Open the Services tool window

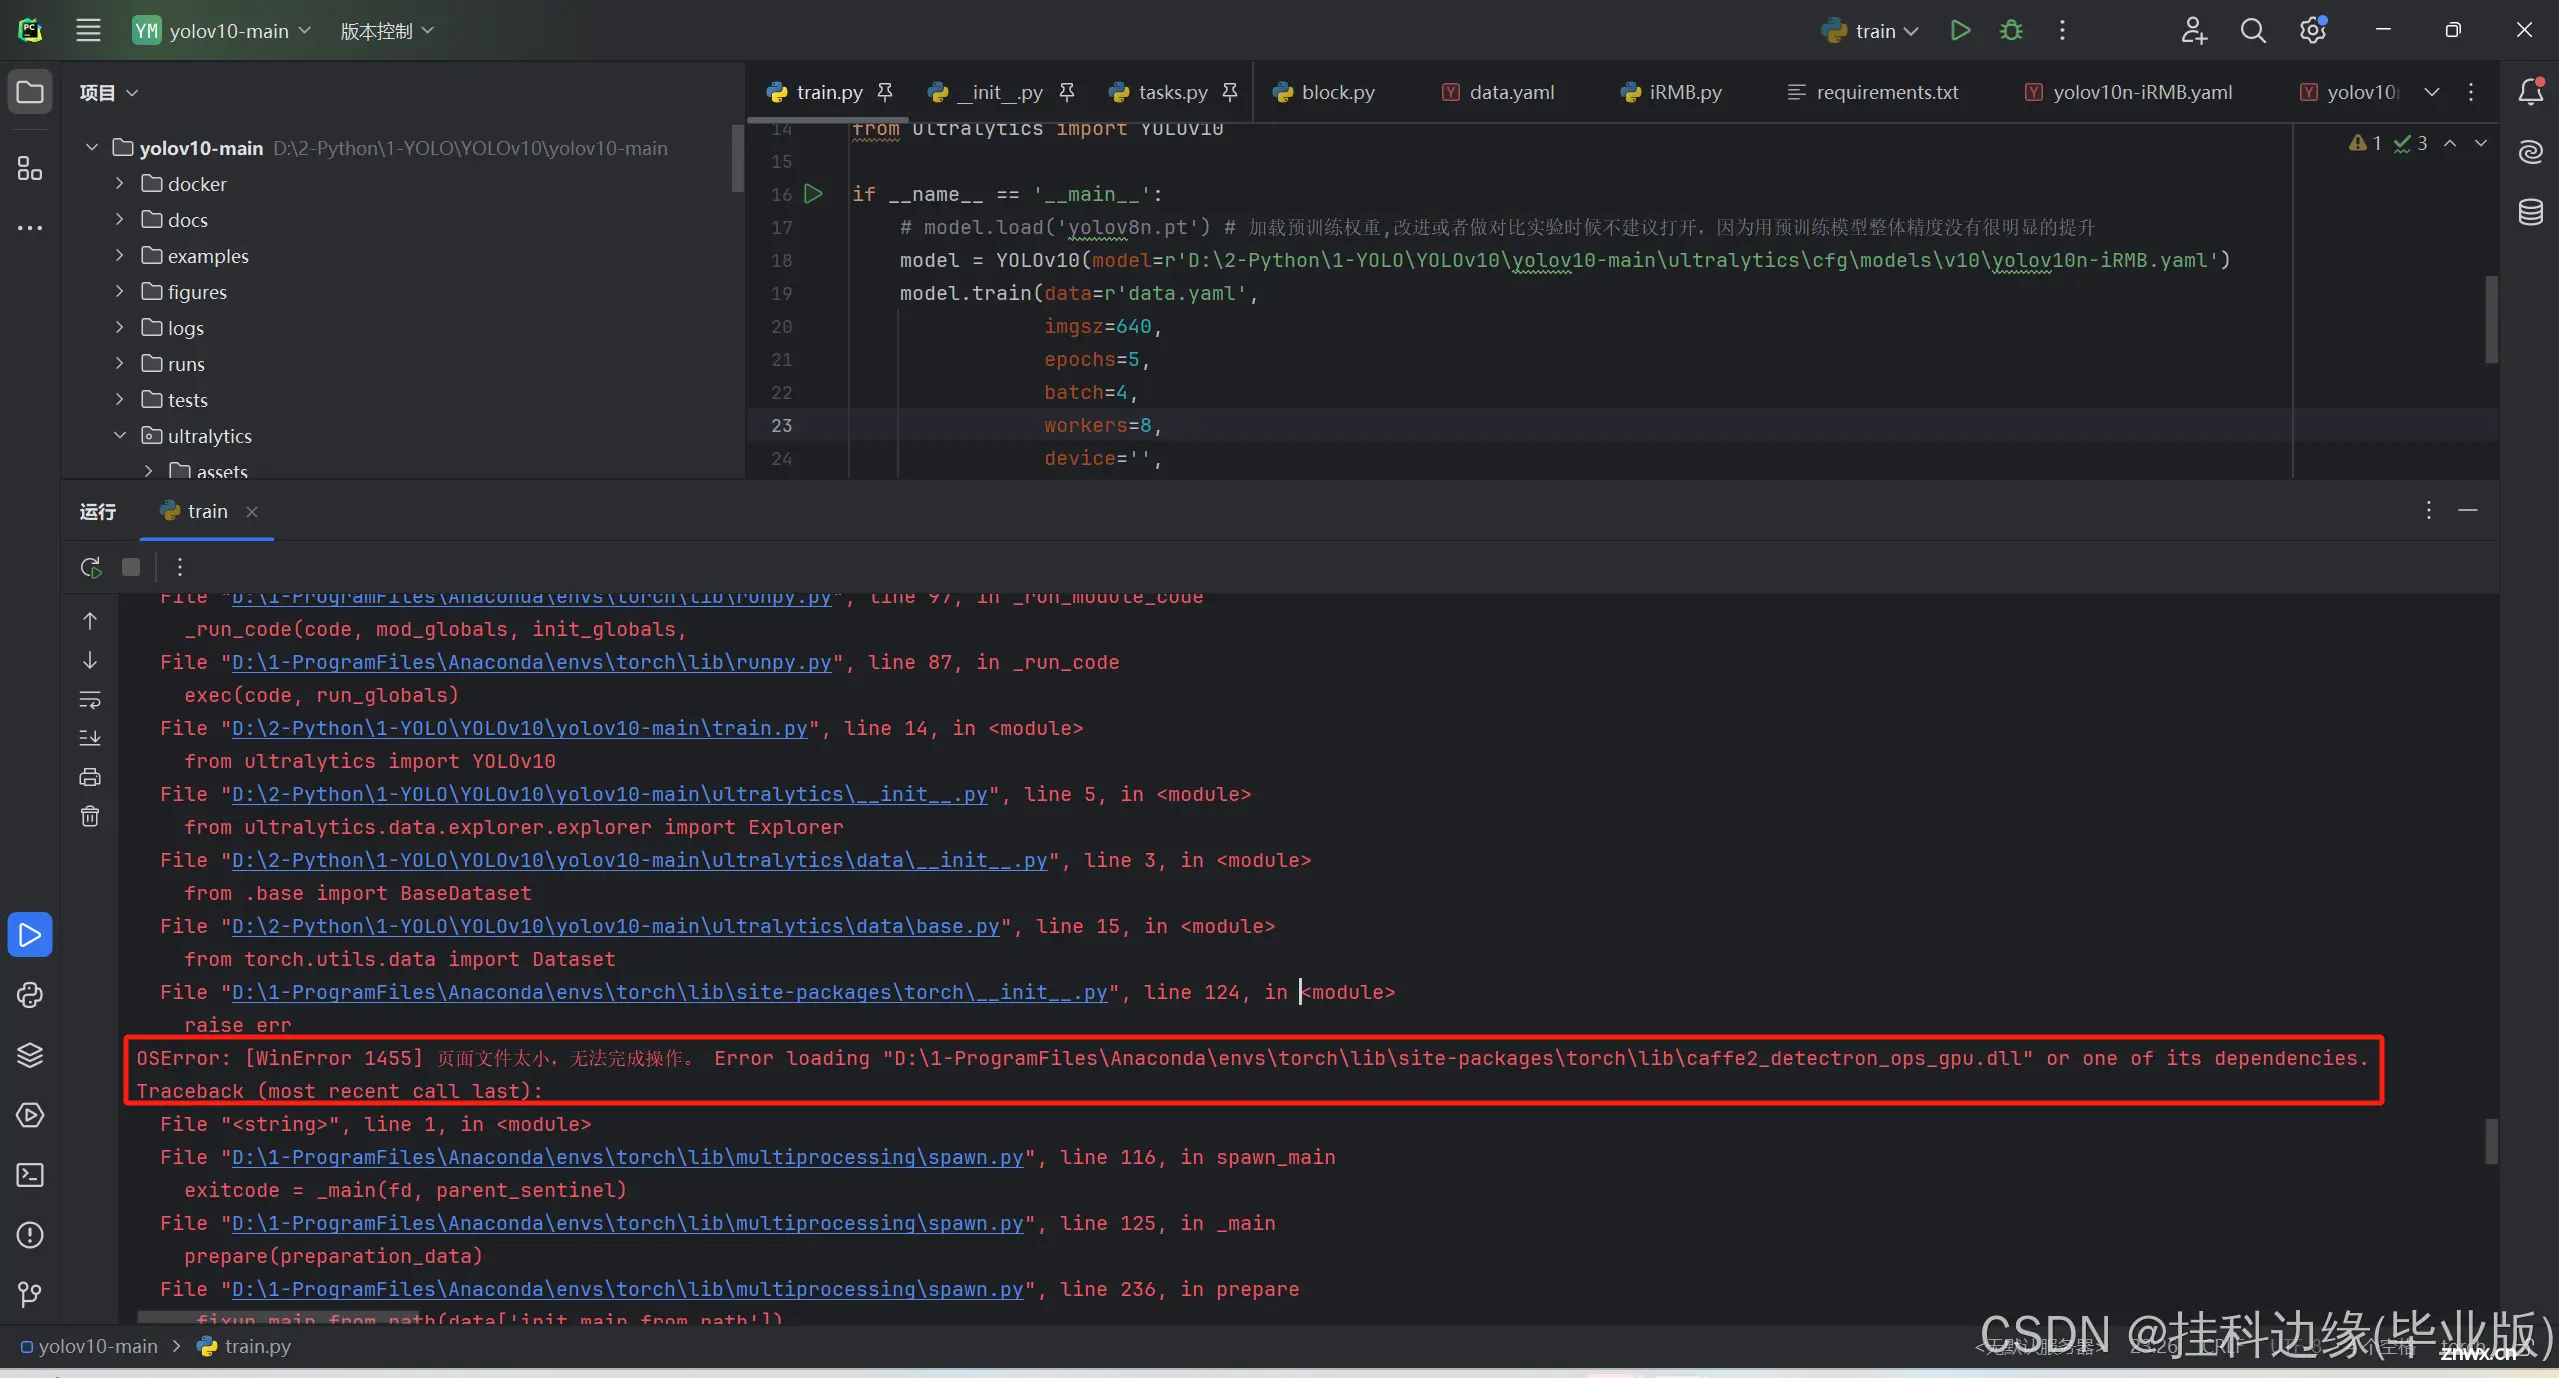point(30,1115)
